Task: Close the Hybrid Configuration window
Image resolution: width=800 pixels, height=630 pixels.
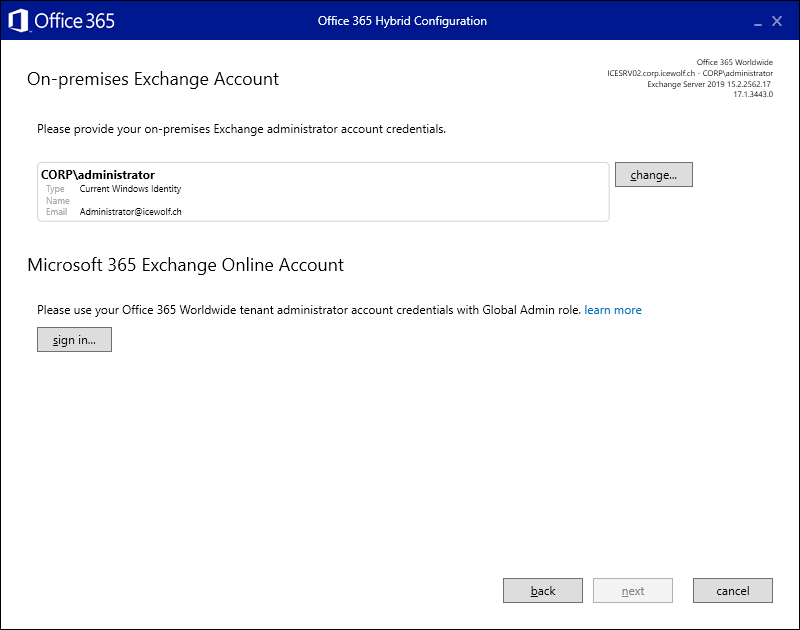Action: click(x=777, y=21)
